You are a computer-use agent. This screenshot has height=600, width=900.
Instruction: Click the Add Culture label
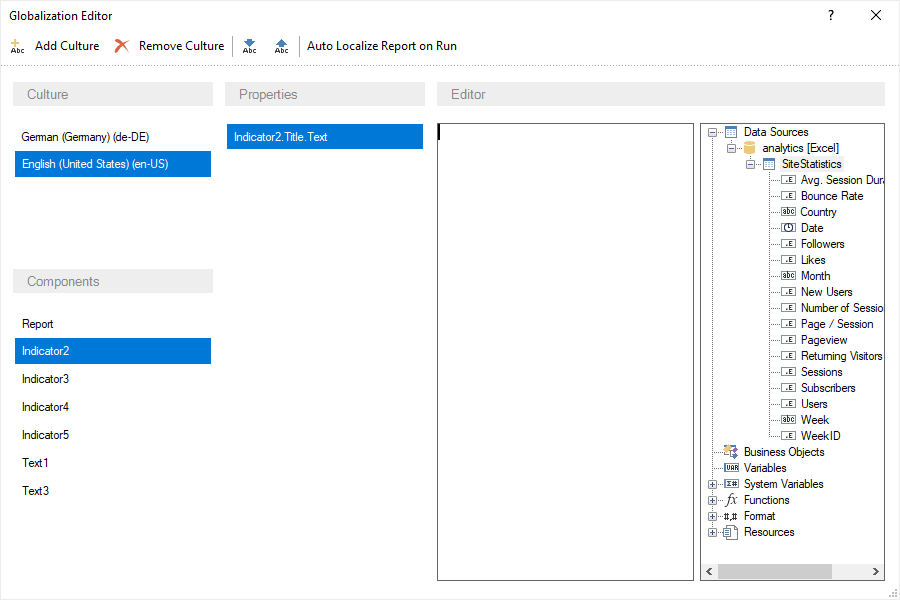(x=67, y=46)
